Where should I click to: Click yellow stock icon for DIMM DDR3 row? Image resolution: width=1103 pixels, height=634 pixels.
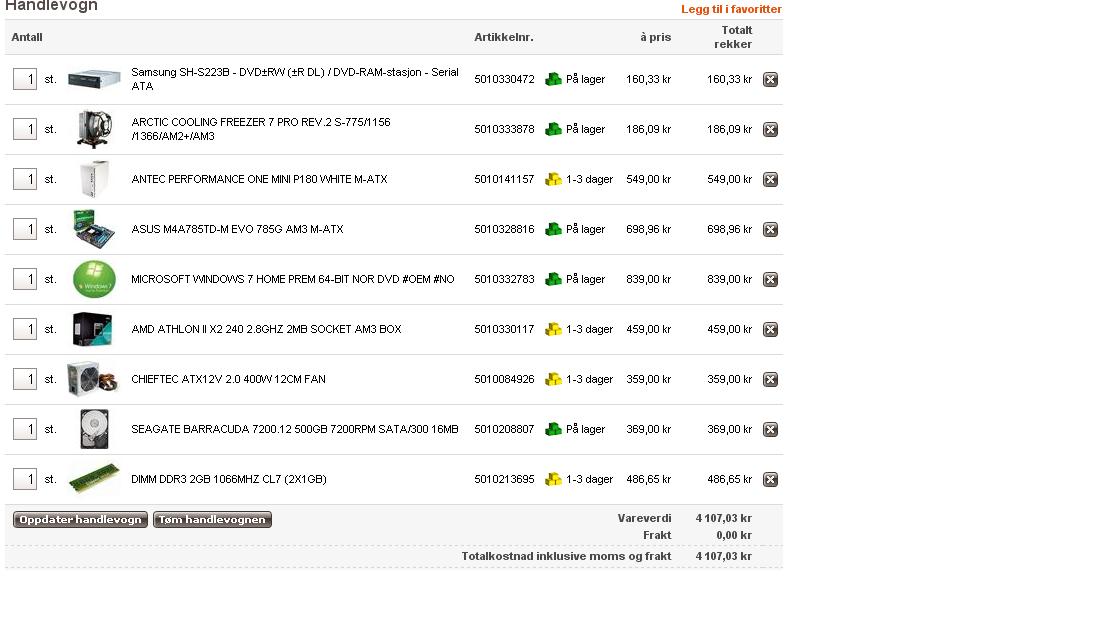tap(554, 478)
